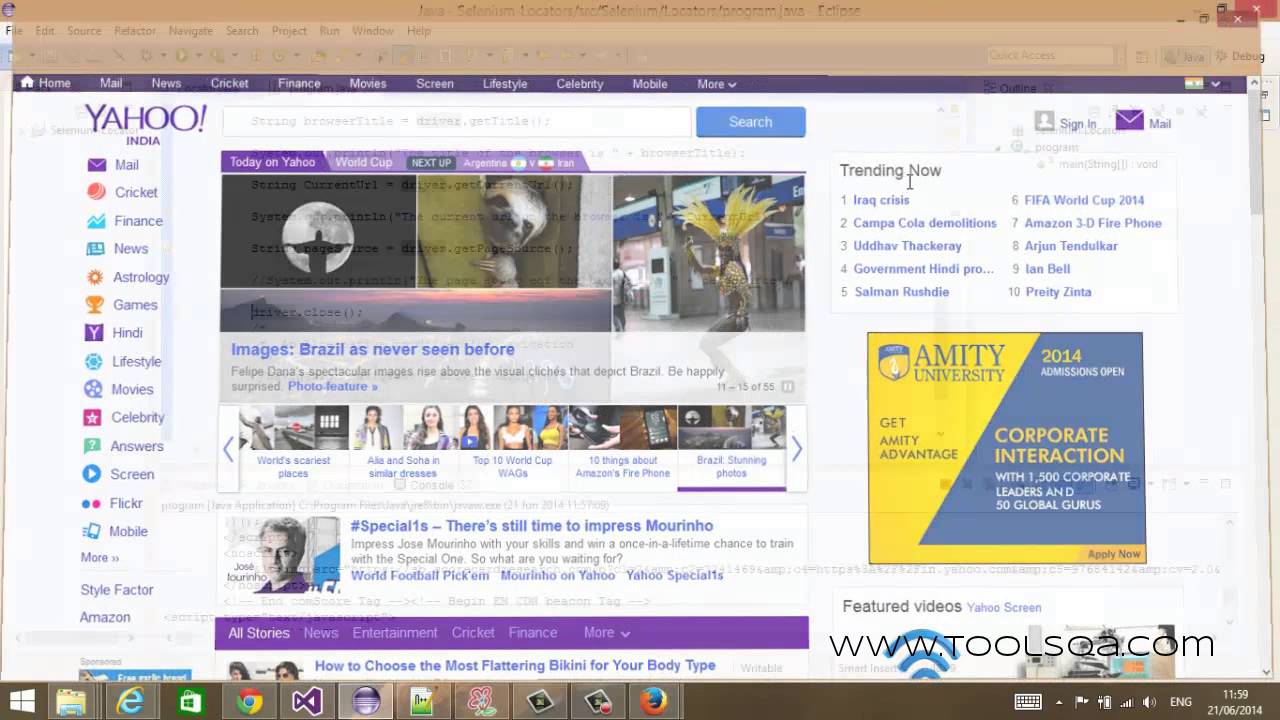Open Style Factor in the left sidebar
This screenshot has width=1280, height=720.
pyautogui.click(x=117, y=590)
